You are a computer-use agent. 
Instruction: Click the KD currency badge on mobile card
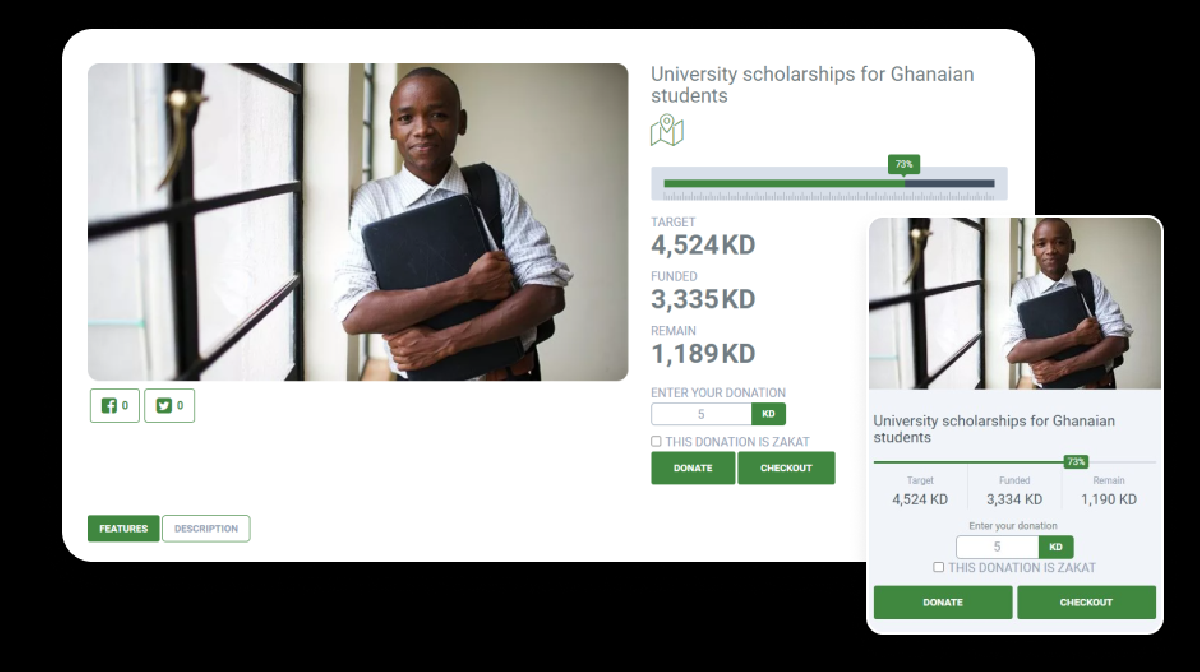tap(1056, 547)
